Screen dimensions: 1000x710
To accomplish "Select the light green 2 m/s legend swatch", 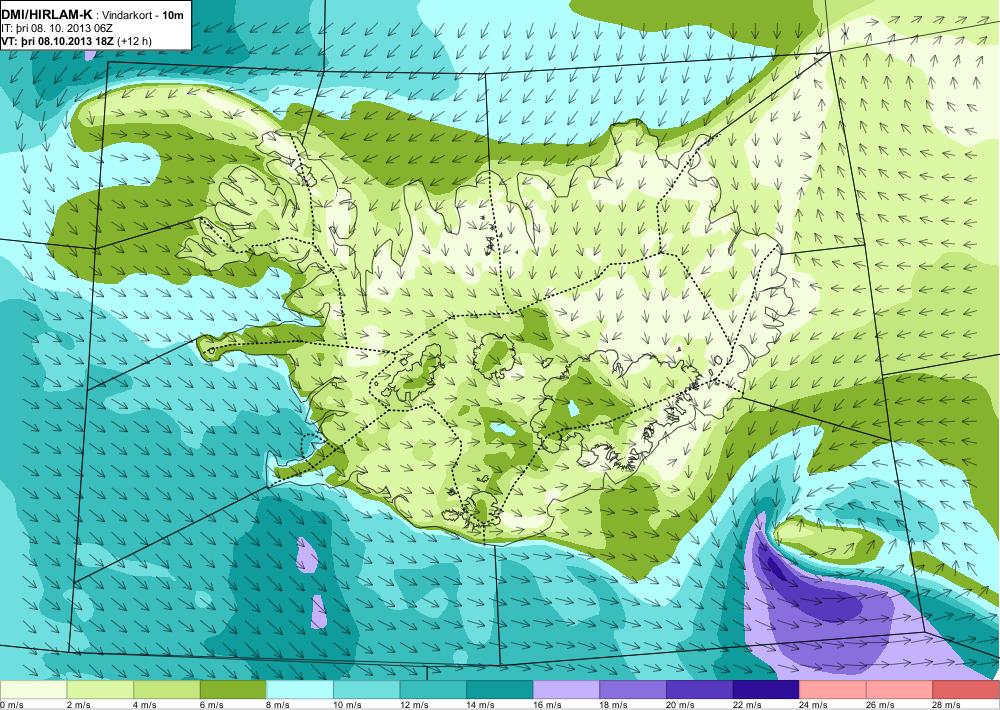I will 99,690.
